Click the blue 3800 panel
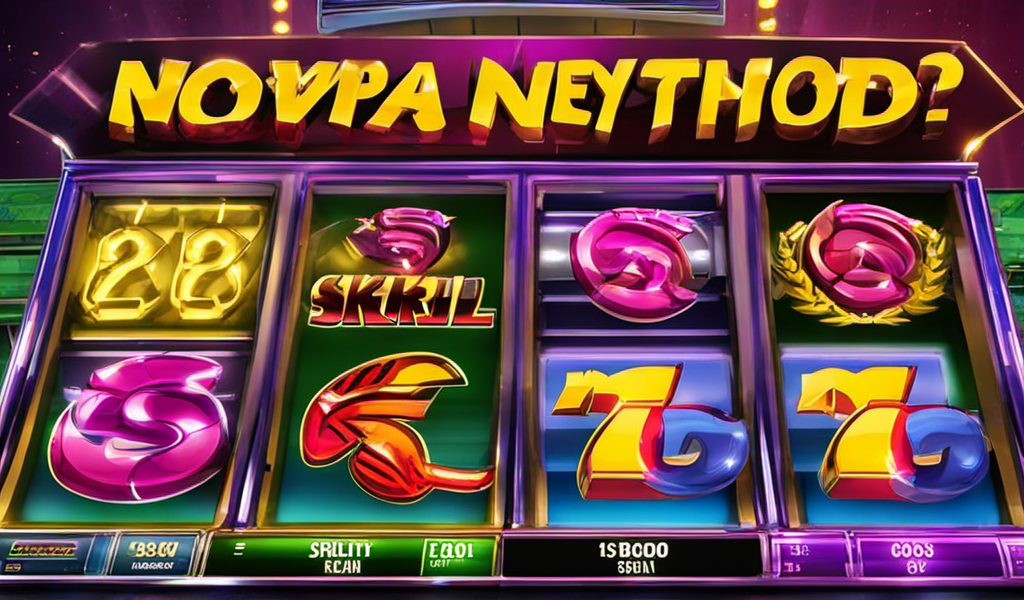Screen dimensions: 1024x600 [x=154, y=556]
